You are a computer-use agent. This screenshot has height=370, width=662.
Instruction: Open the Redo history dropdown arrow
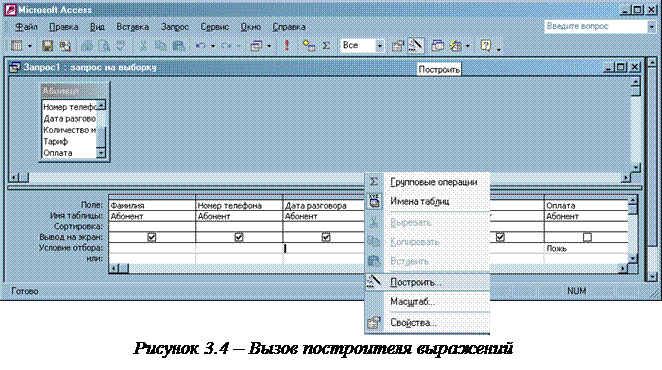tap(239, 46)
